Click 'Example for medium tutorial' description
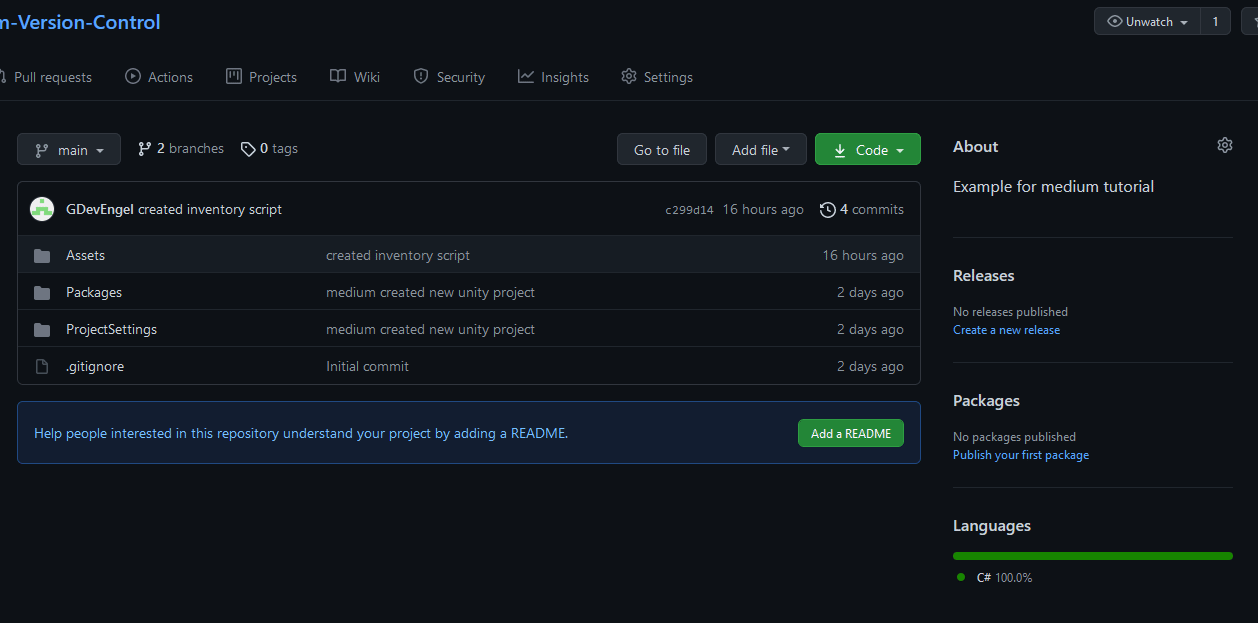Image resolution: width=1258 pixels, height=623 pixels. [x=1053, y=187]
